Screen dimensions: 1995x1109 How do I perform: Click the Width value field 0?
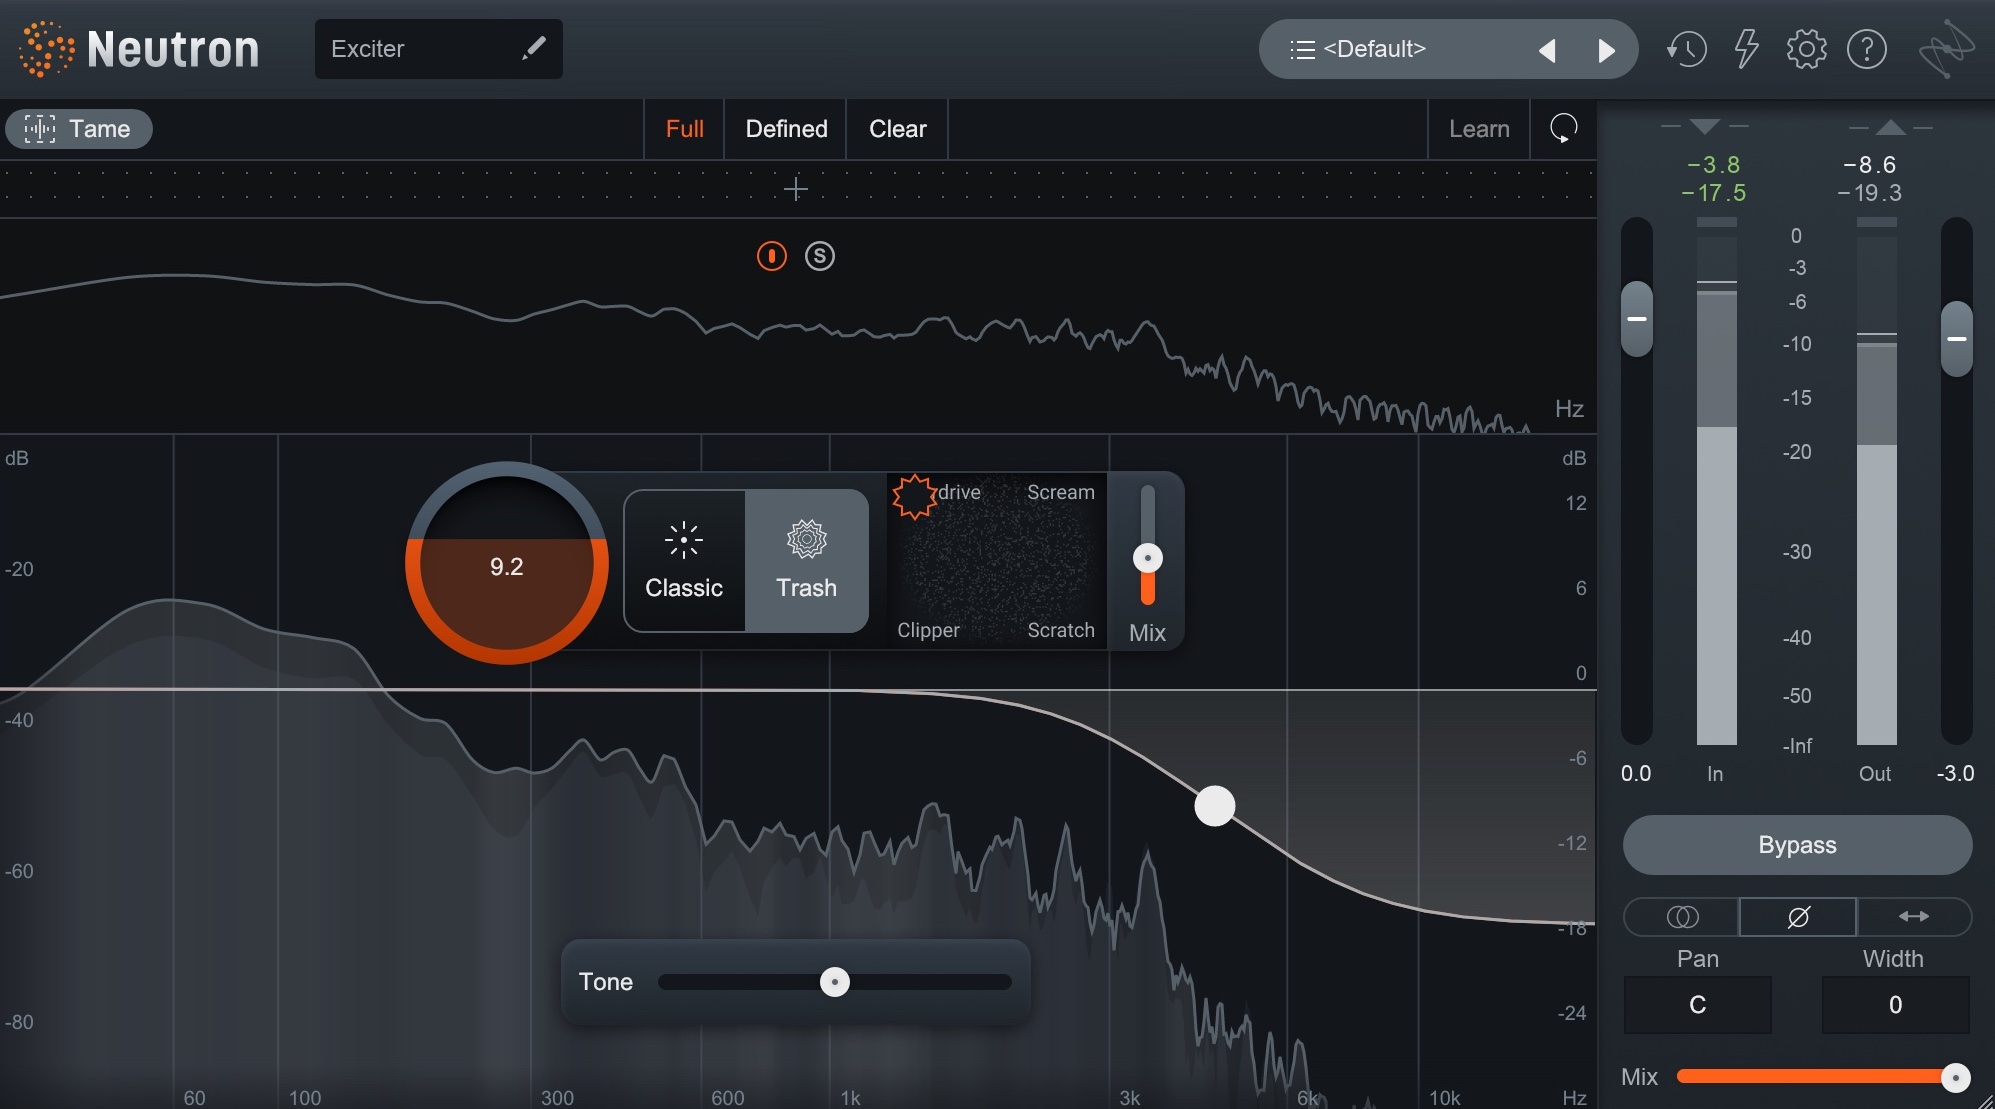1895,1005
